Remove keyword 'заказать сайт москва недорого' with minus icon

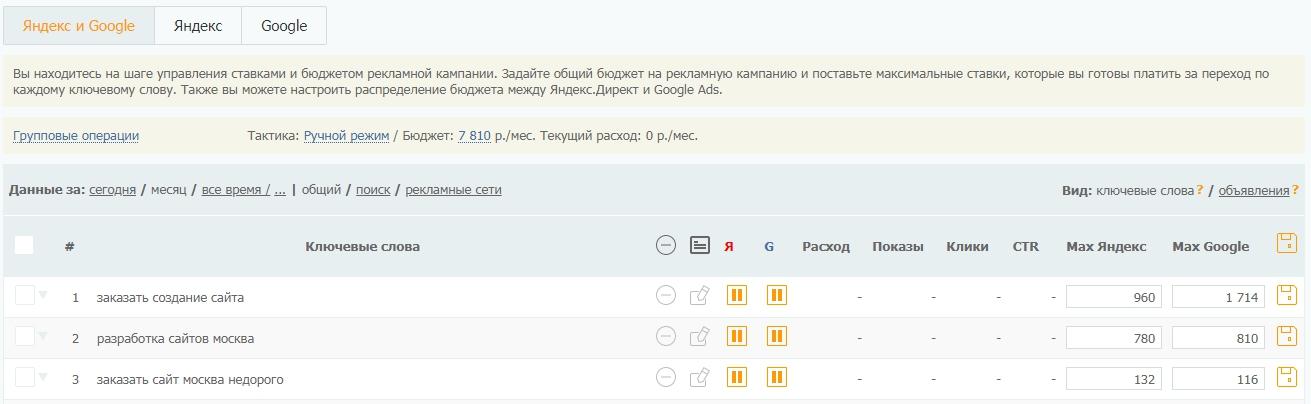coord(666,377)
